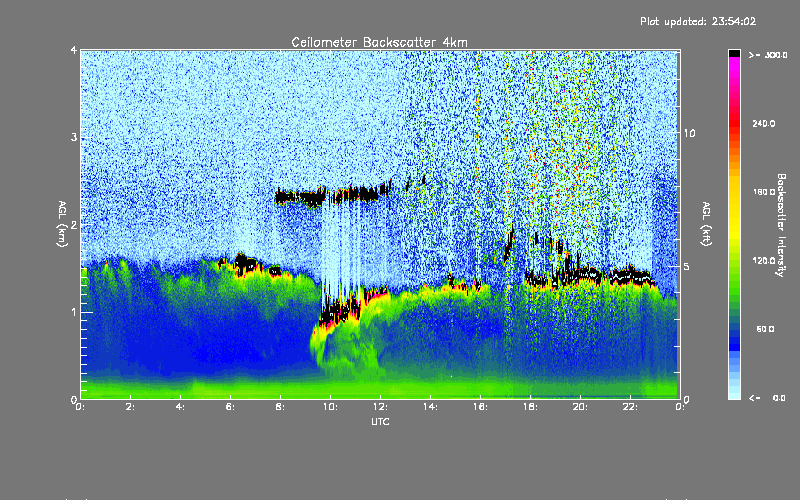The height and width of the screenshot is (500, 800).
Task: Click the "180.0" colorbar value label
Action: tap(763, 192)
